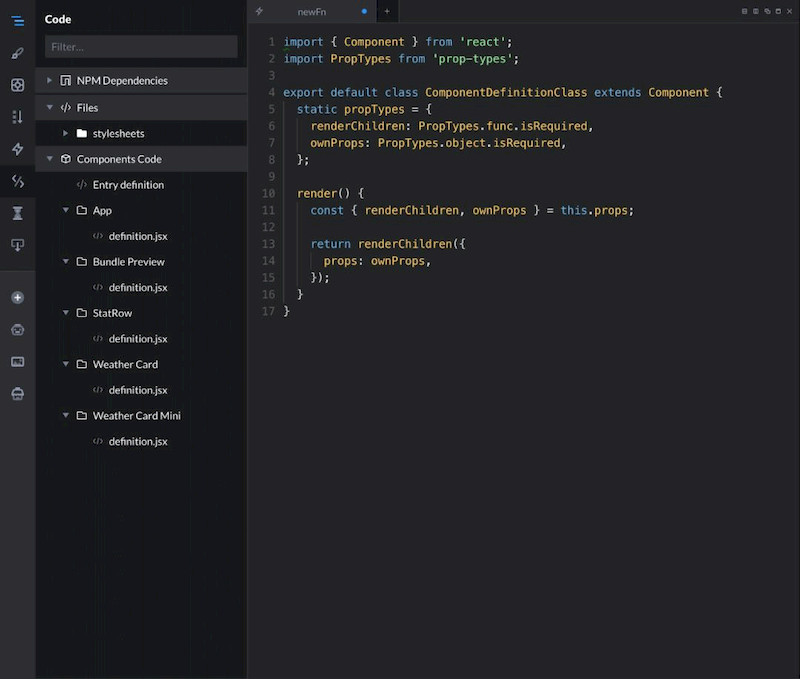Collapse the Files section arrow
800x679 pixels.
pyautogui.click(x=49, y=108)
